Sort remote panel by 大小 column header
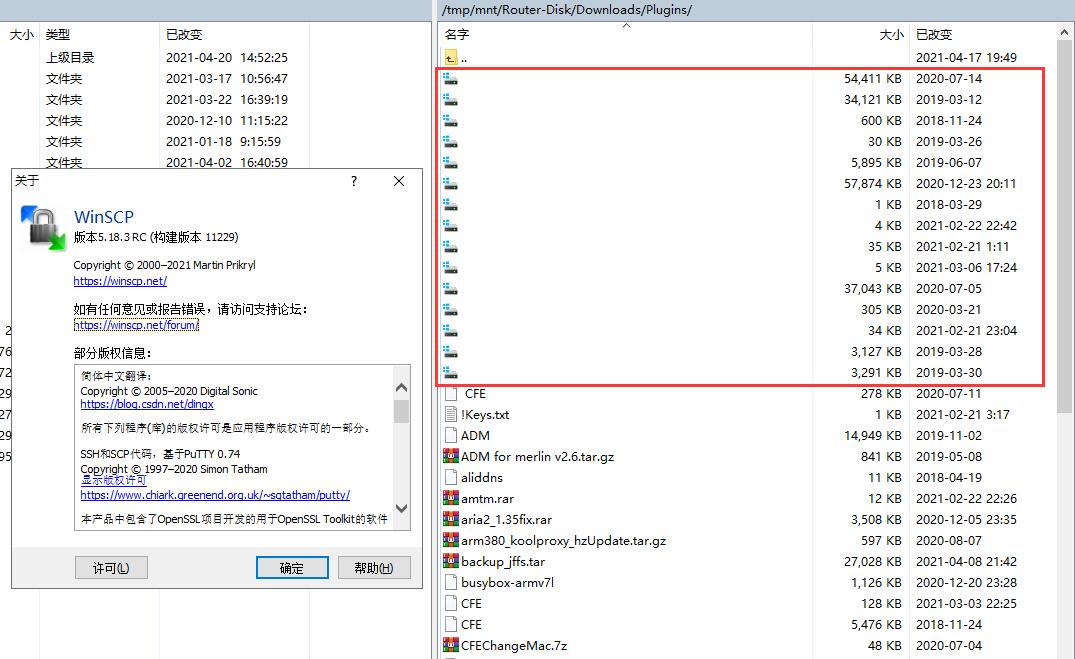This screenshot has height=659, width=1075. [891, 35]
